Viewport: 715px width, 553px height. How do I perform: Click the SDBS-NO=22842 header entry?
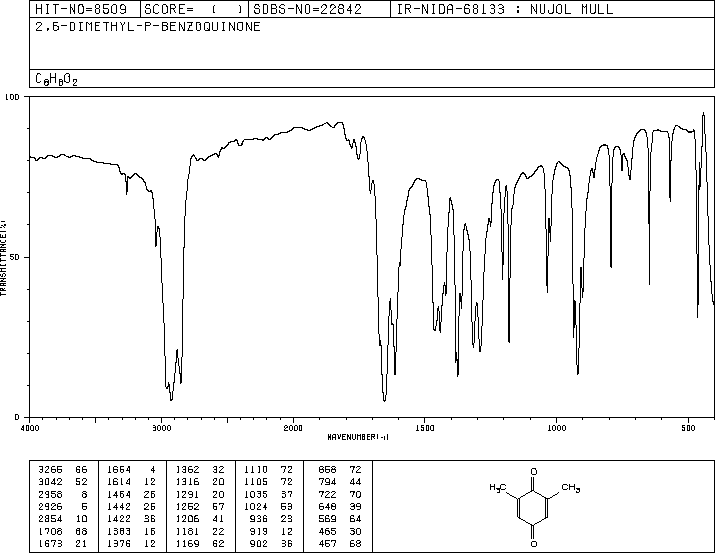[x=307, y=9]
